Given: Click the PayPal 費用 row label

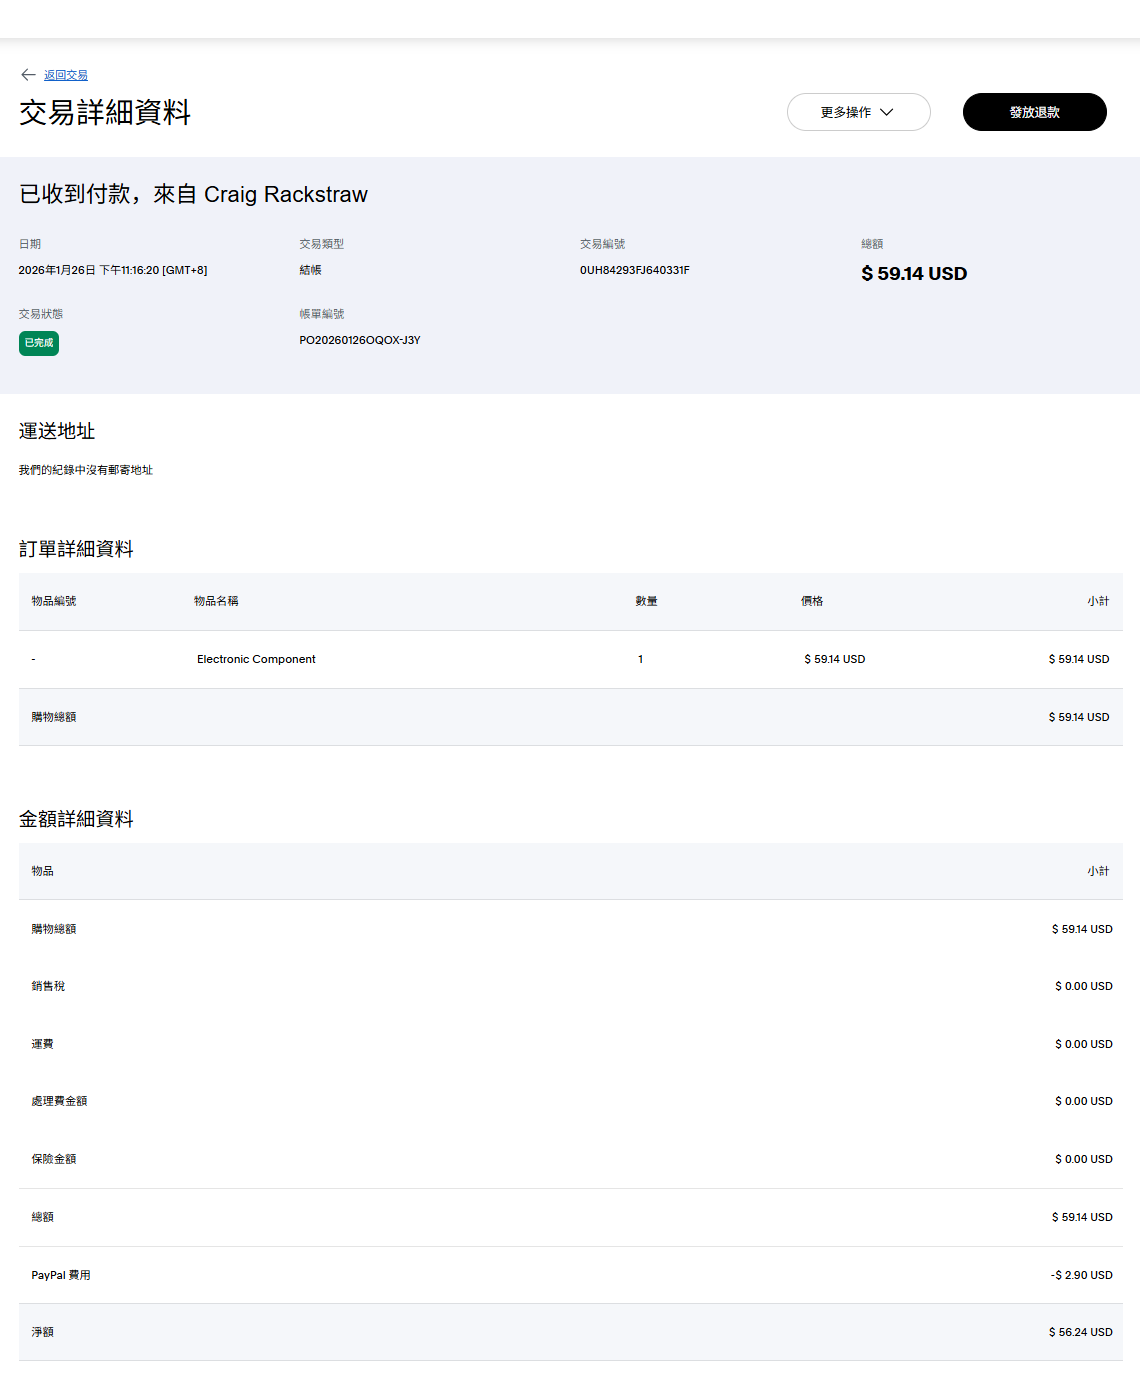Looking at the screenshot, I should 61,1275.
